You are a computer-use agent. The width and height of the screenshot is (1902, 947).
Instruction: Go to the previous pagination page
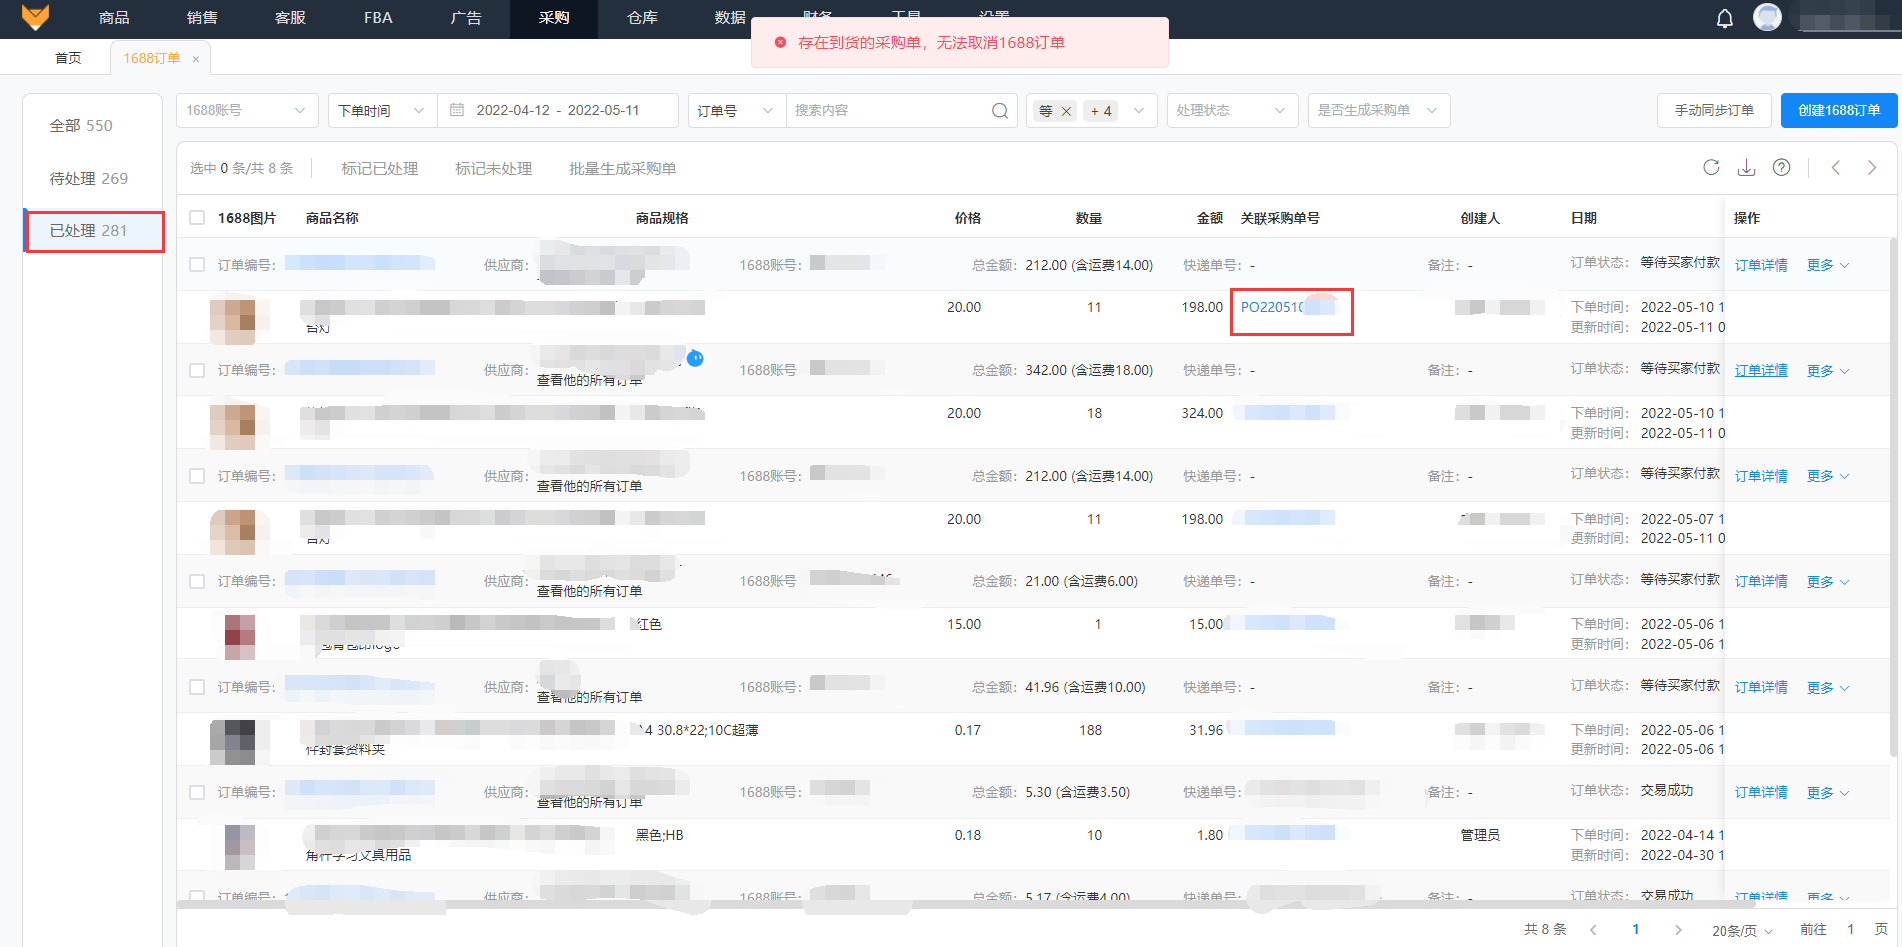(1593, 930)
